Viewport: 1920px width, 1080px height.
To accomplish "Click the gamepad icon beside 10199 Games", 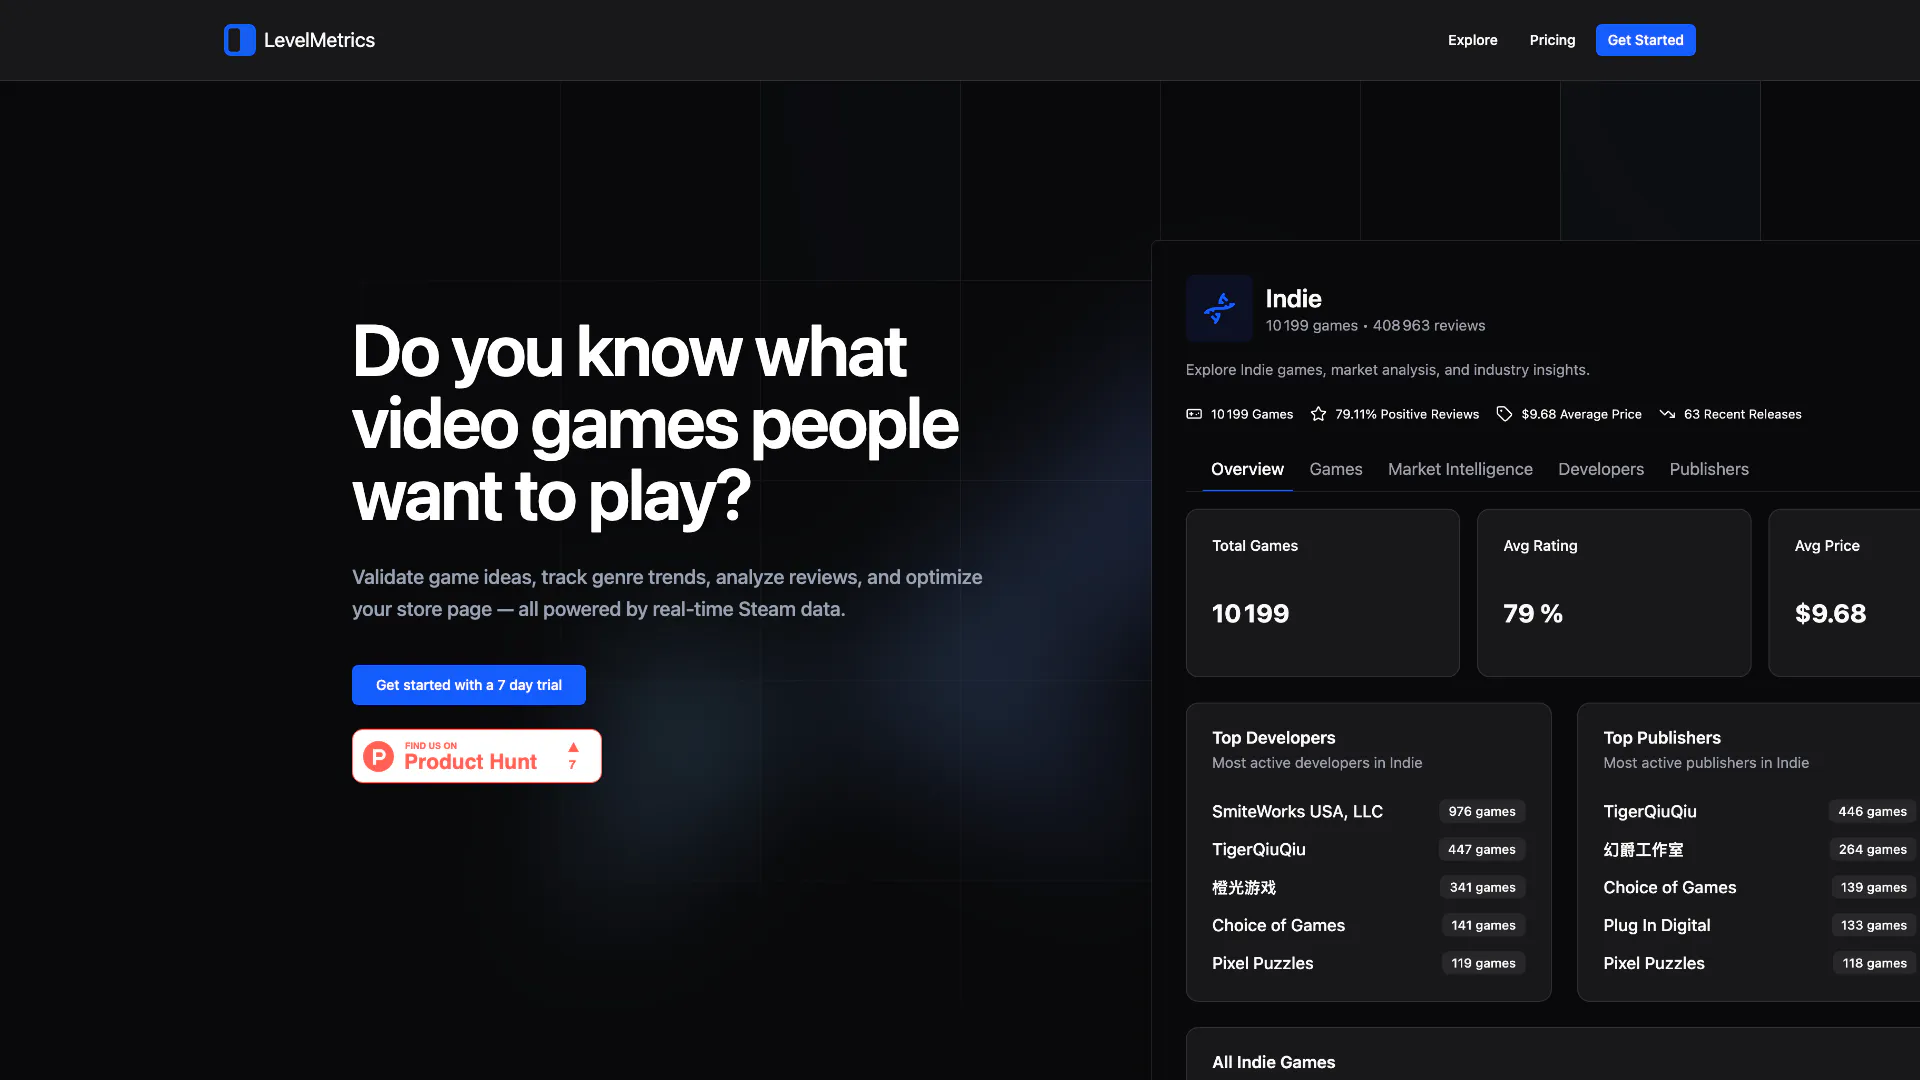I will click(x=1194, y=414).
